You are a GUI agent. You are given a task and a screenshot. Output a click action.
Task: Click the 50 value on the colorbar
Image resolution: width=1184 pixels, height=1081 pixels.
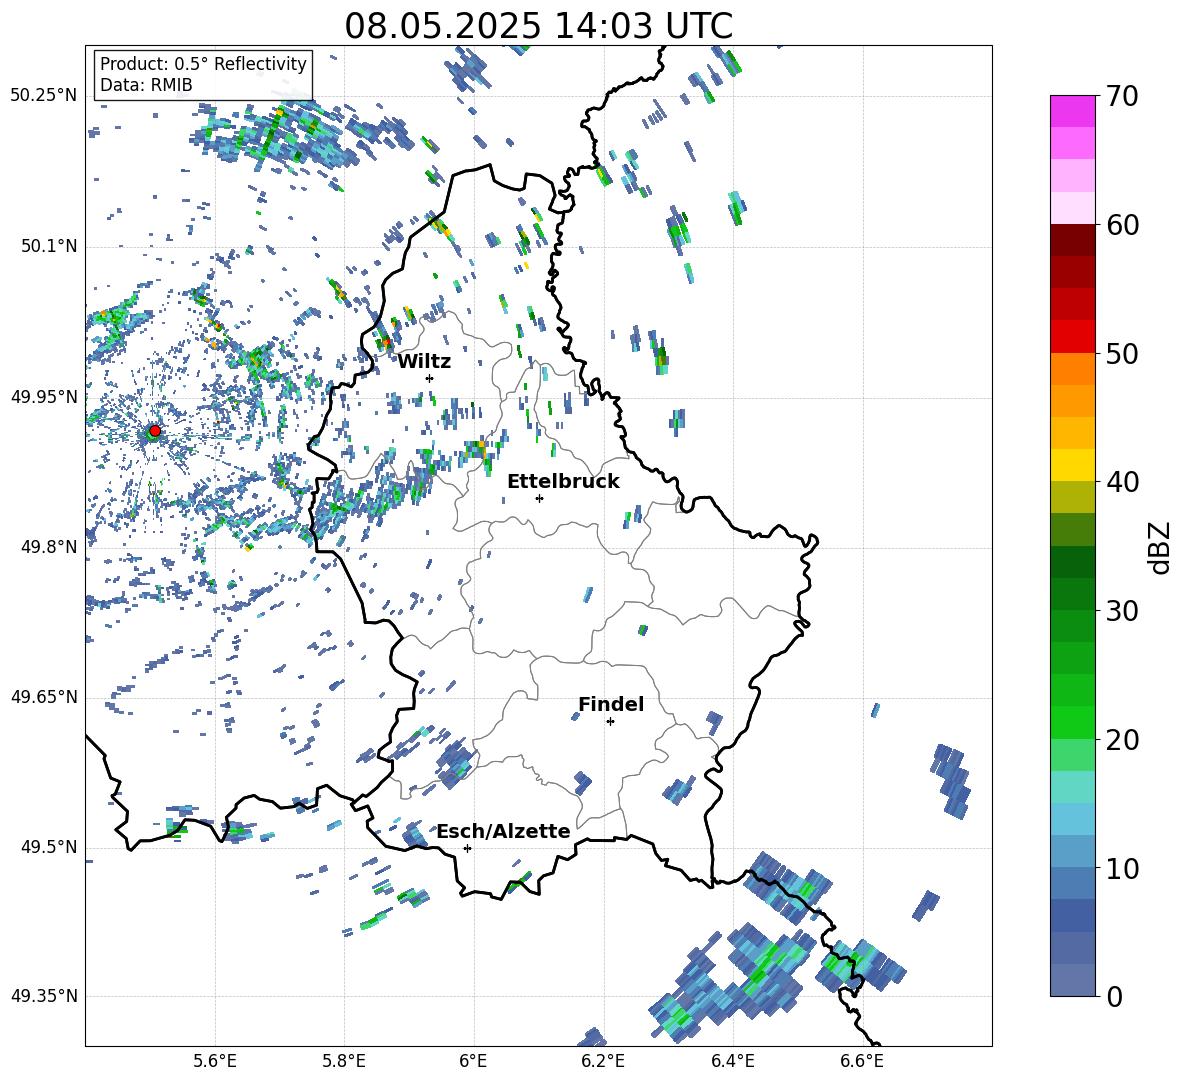coord(1122,353)
